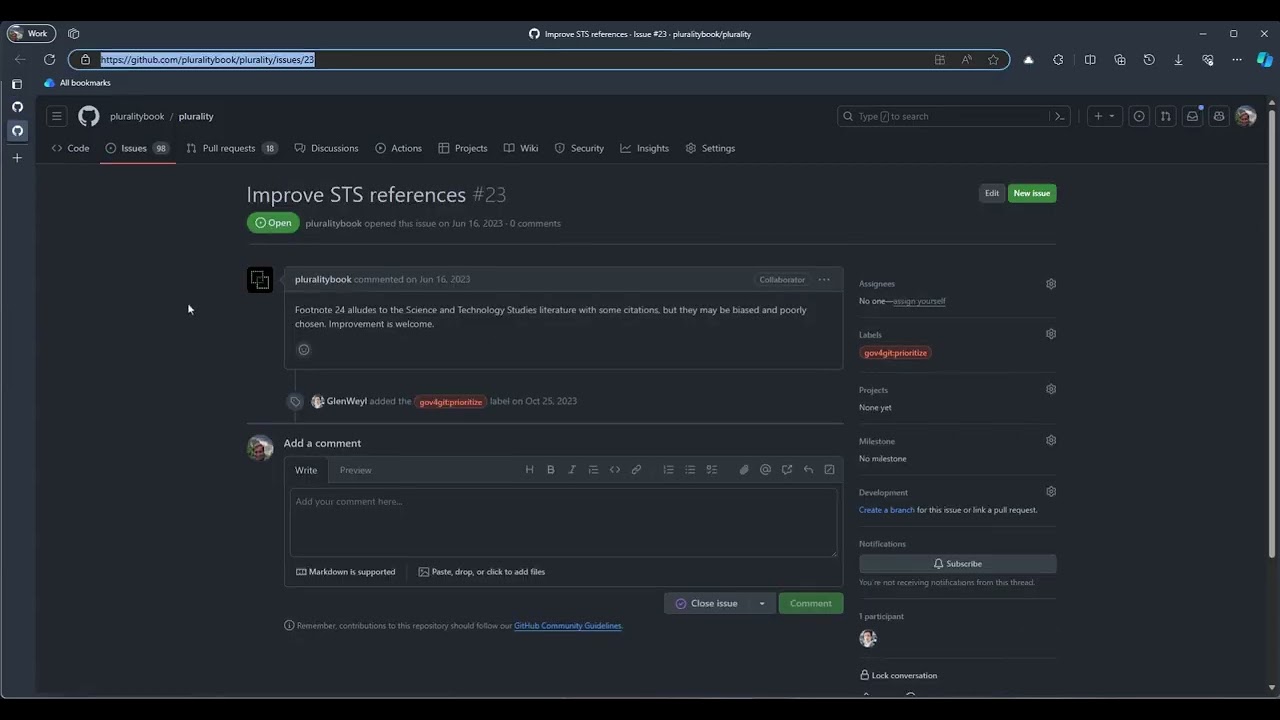Apply italic formatting in comment editor

coord(572,470)
